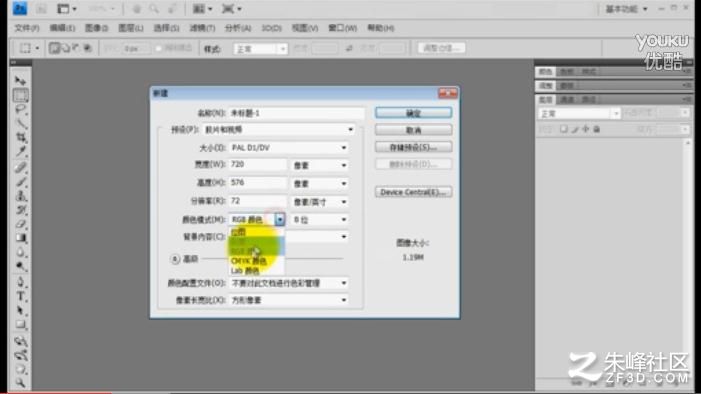Select the Blur tool
The height and width of the screenshot is (394, 701).
tap(21, 252)
